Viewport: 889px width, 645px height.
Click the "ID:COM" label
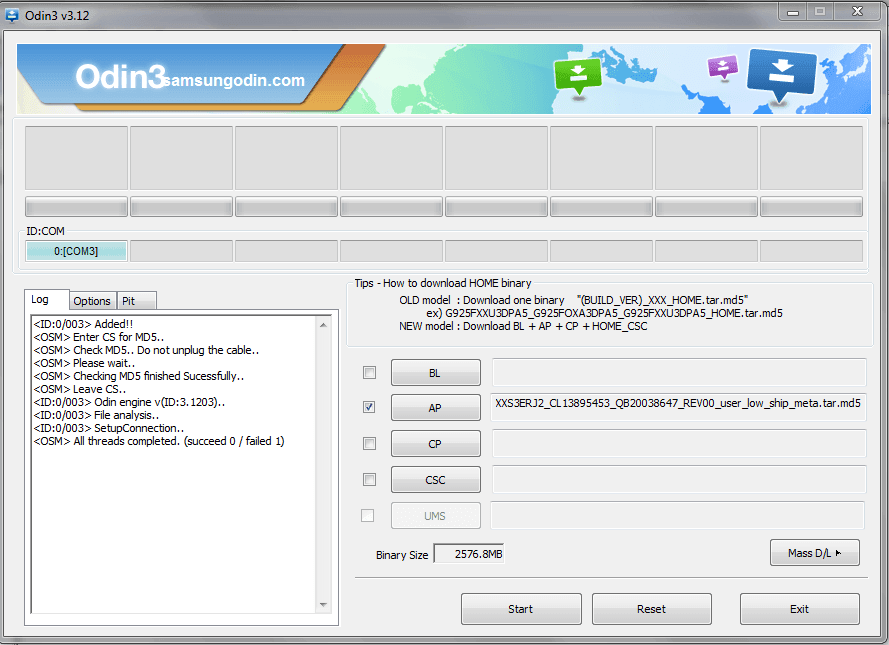45,231
